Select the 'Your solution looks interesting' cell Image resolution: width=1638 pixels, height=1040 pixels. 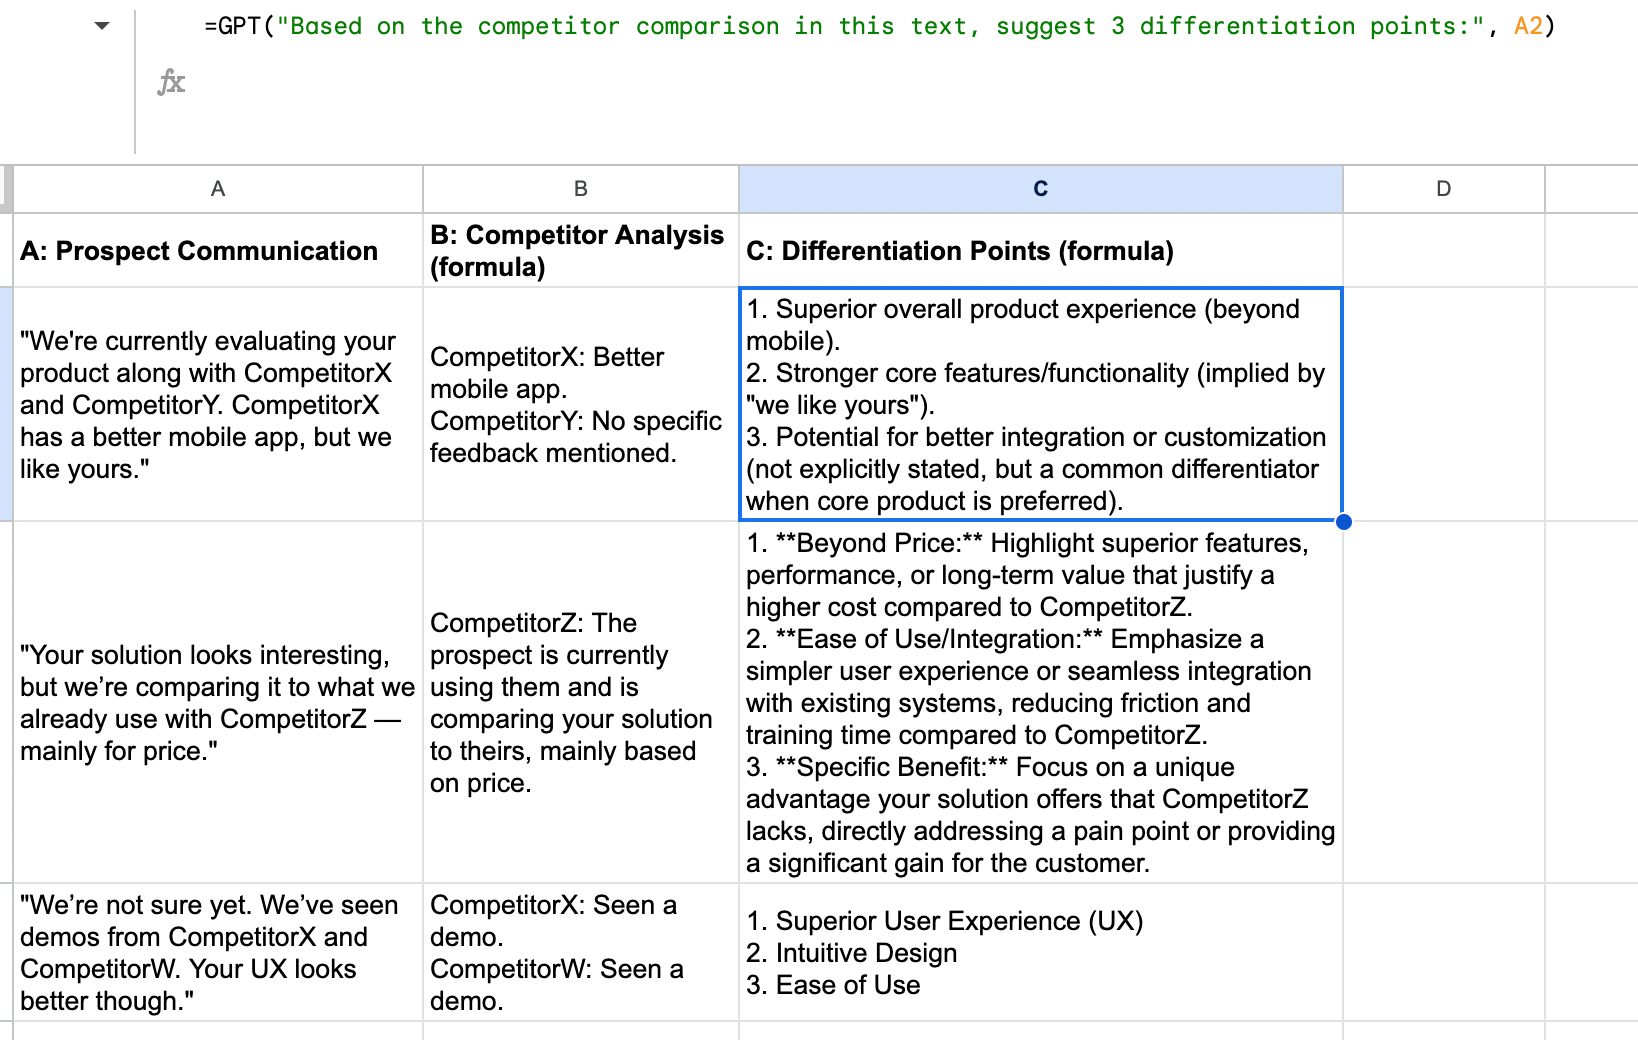[218, 703]
